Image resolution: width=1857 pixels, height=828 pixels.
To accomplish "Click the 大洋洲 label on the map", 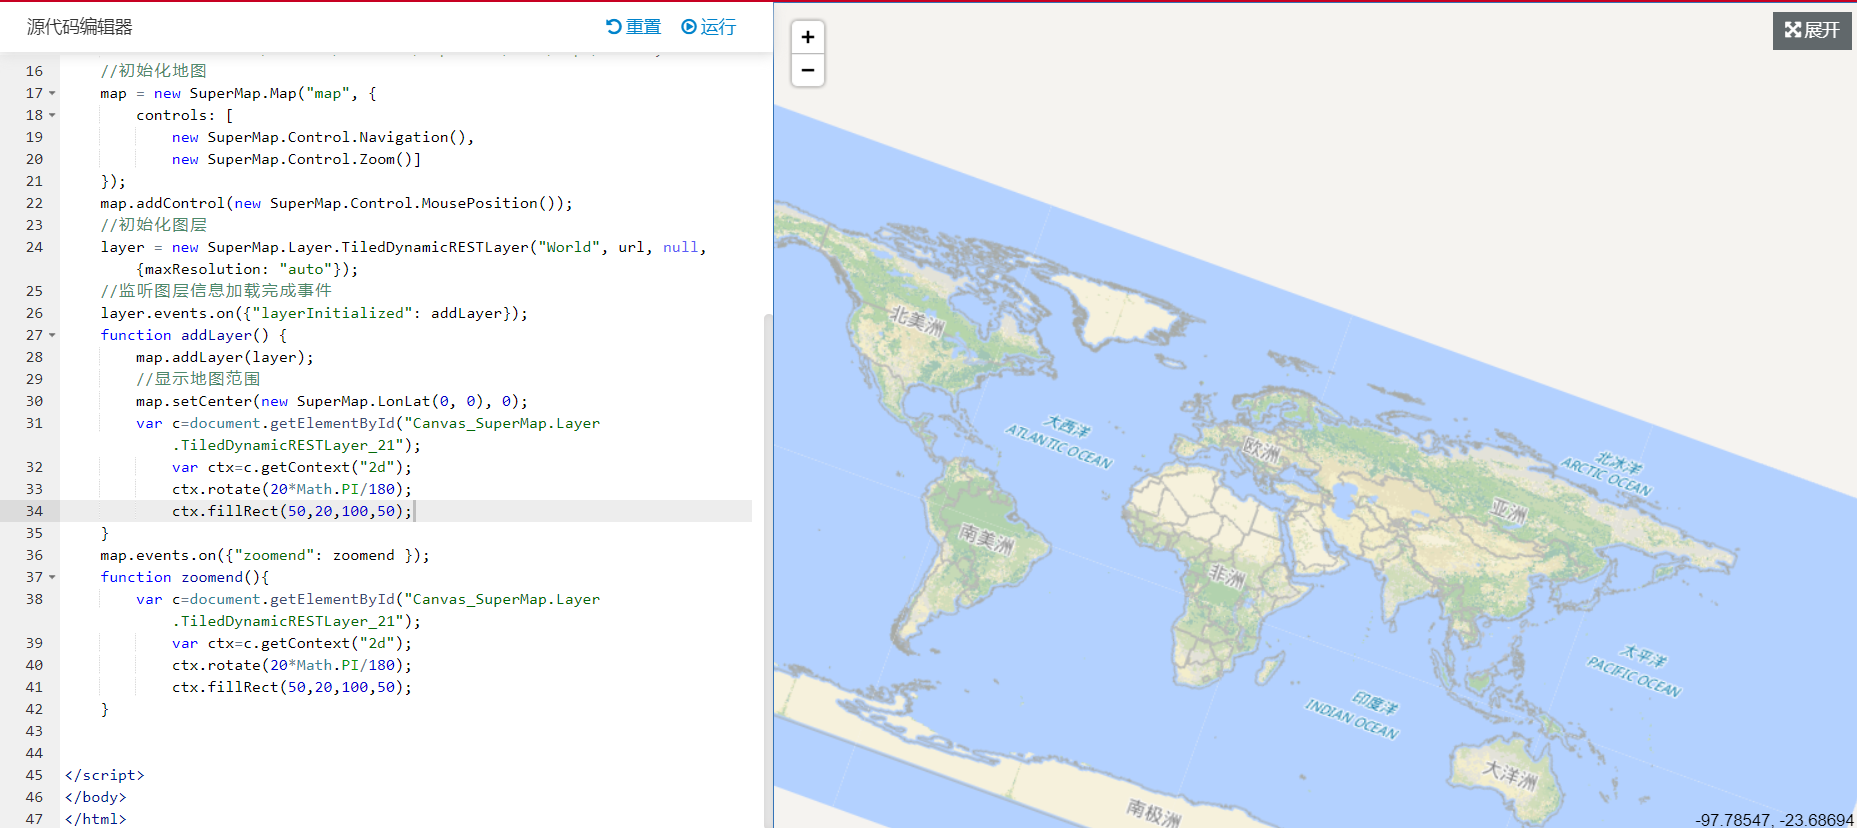I will pyautogui.click(x=1509, y=775).
